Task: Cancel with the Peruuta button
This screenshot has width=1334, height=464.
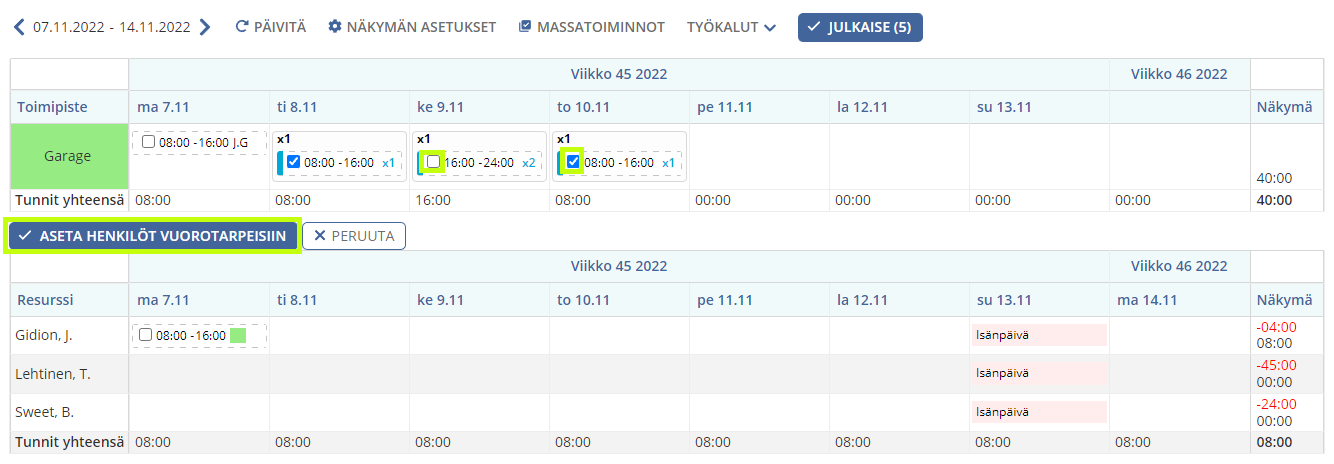Action: [x=354, y=236]
